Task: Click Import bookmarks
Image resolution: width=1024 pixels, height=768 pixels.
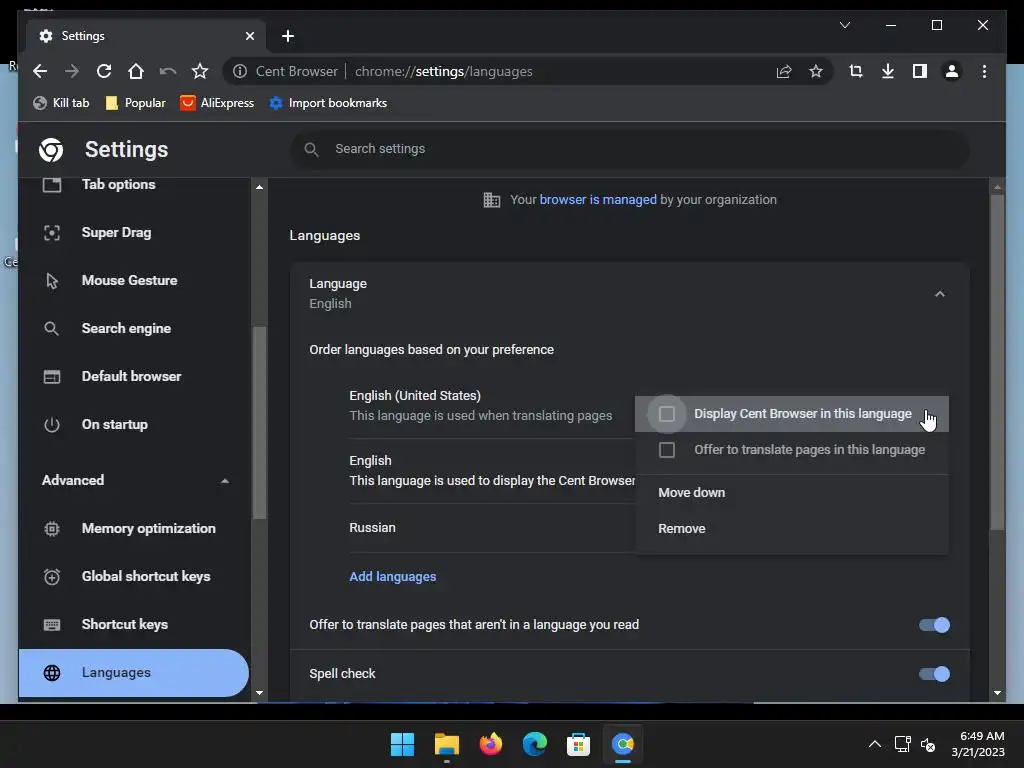Action: (x=328, y=103)
